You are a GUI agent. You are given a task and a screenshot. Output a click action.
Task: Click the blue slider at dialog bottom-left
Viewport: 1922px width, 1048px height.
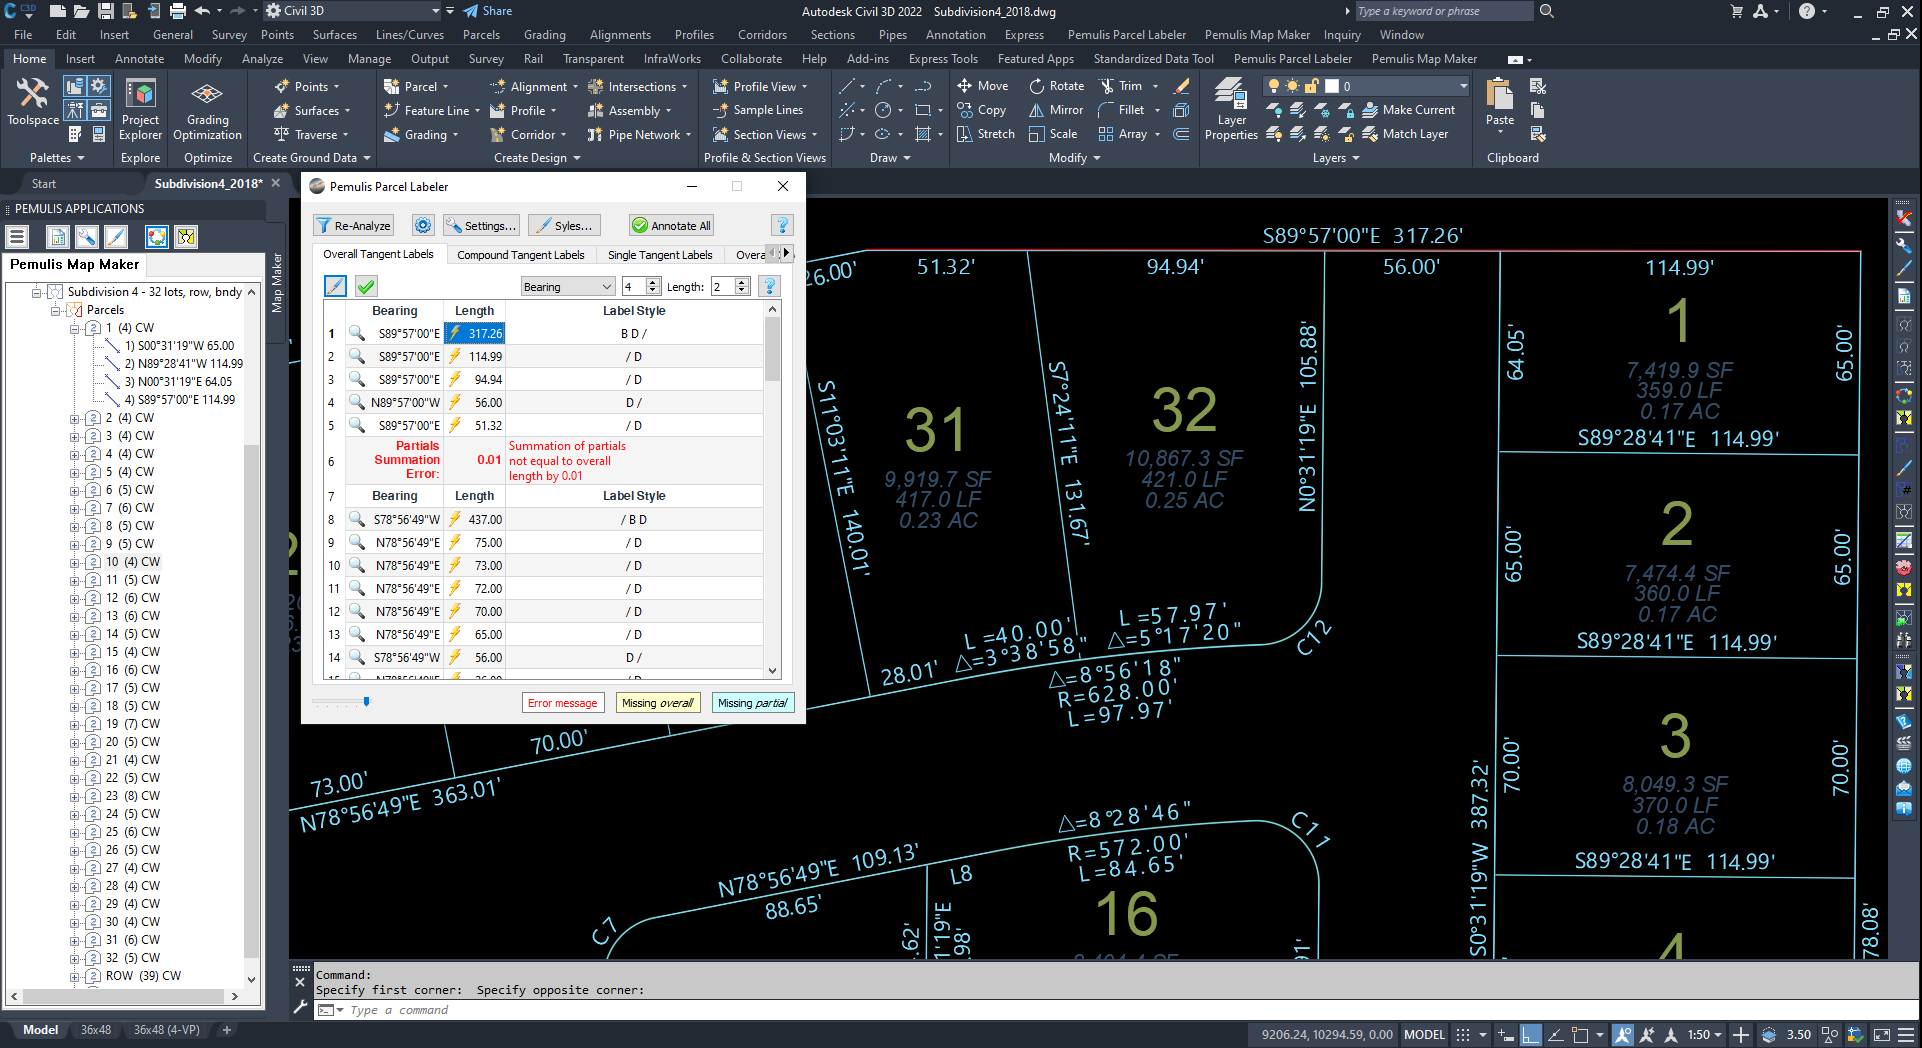pos(366,702)
